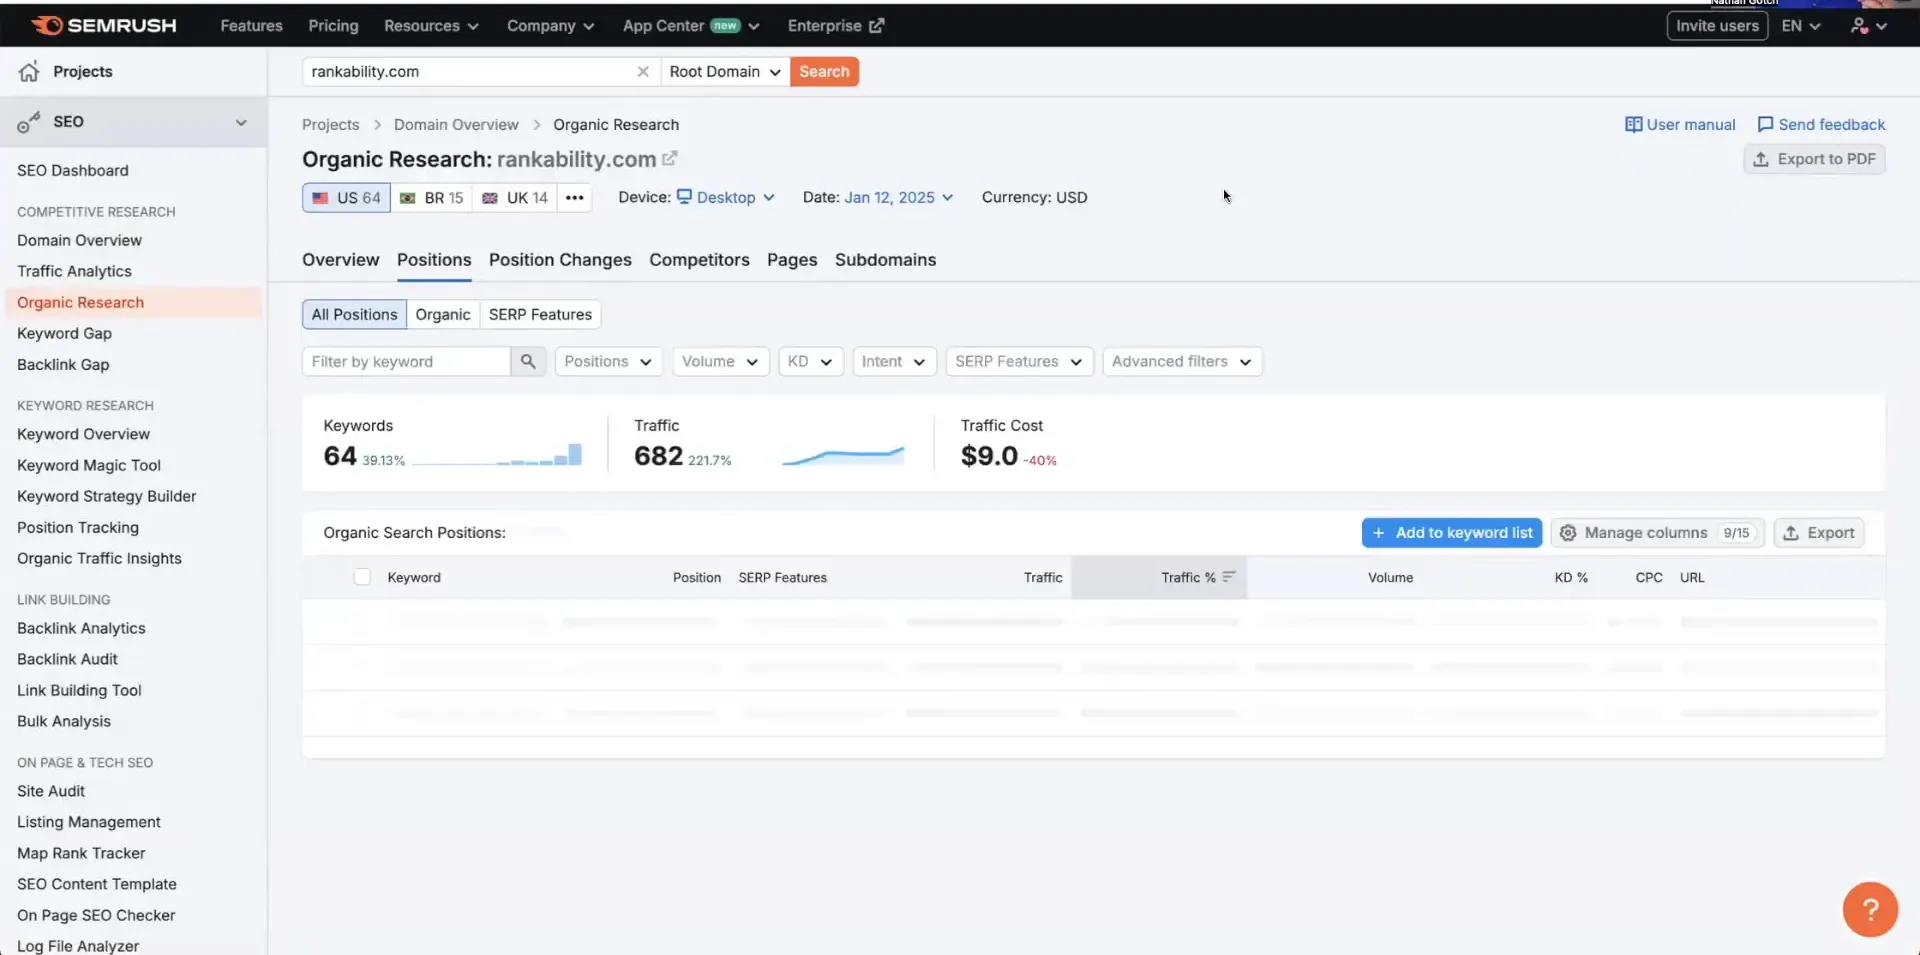Open the user account profile icon
The height and width of the screenshot is (955, 1920).
pos(1859,25)
